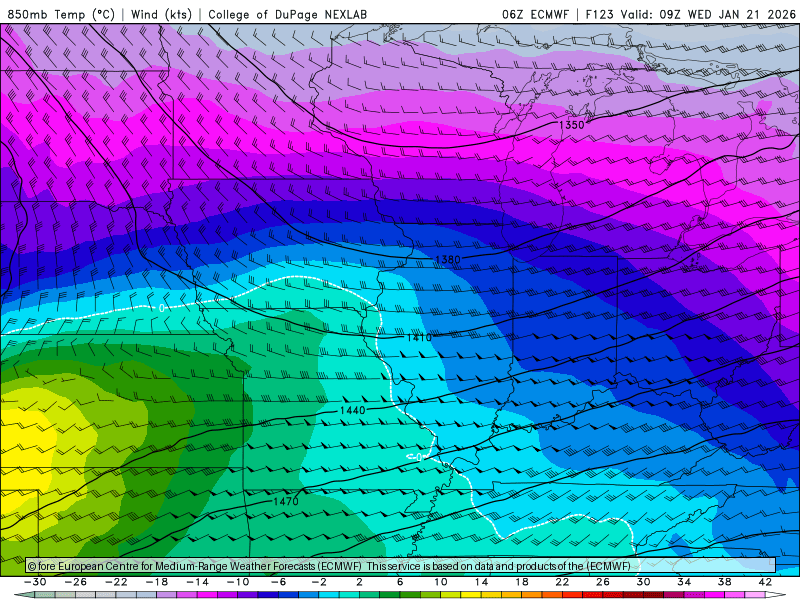The width and height of the screenshot is (800, 600).
Task: Click the -22 color scale label
Action: [x=116, y=582]
